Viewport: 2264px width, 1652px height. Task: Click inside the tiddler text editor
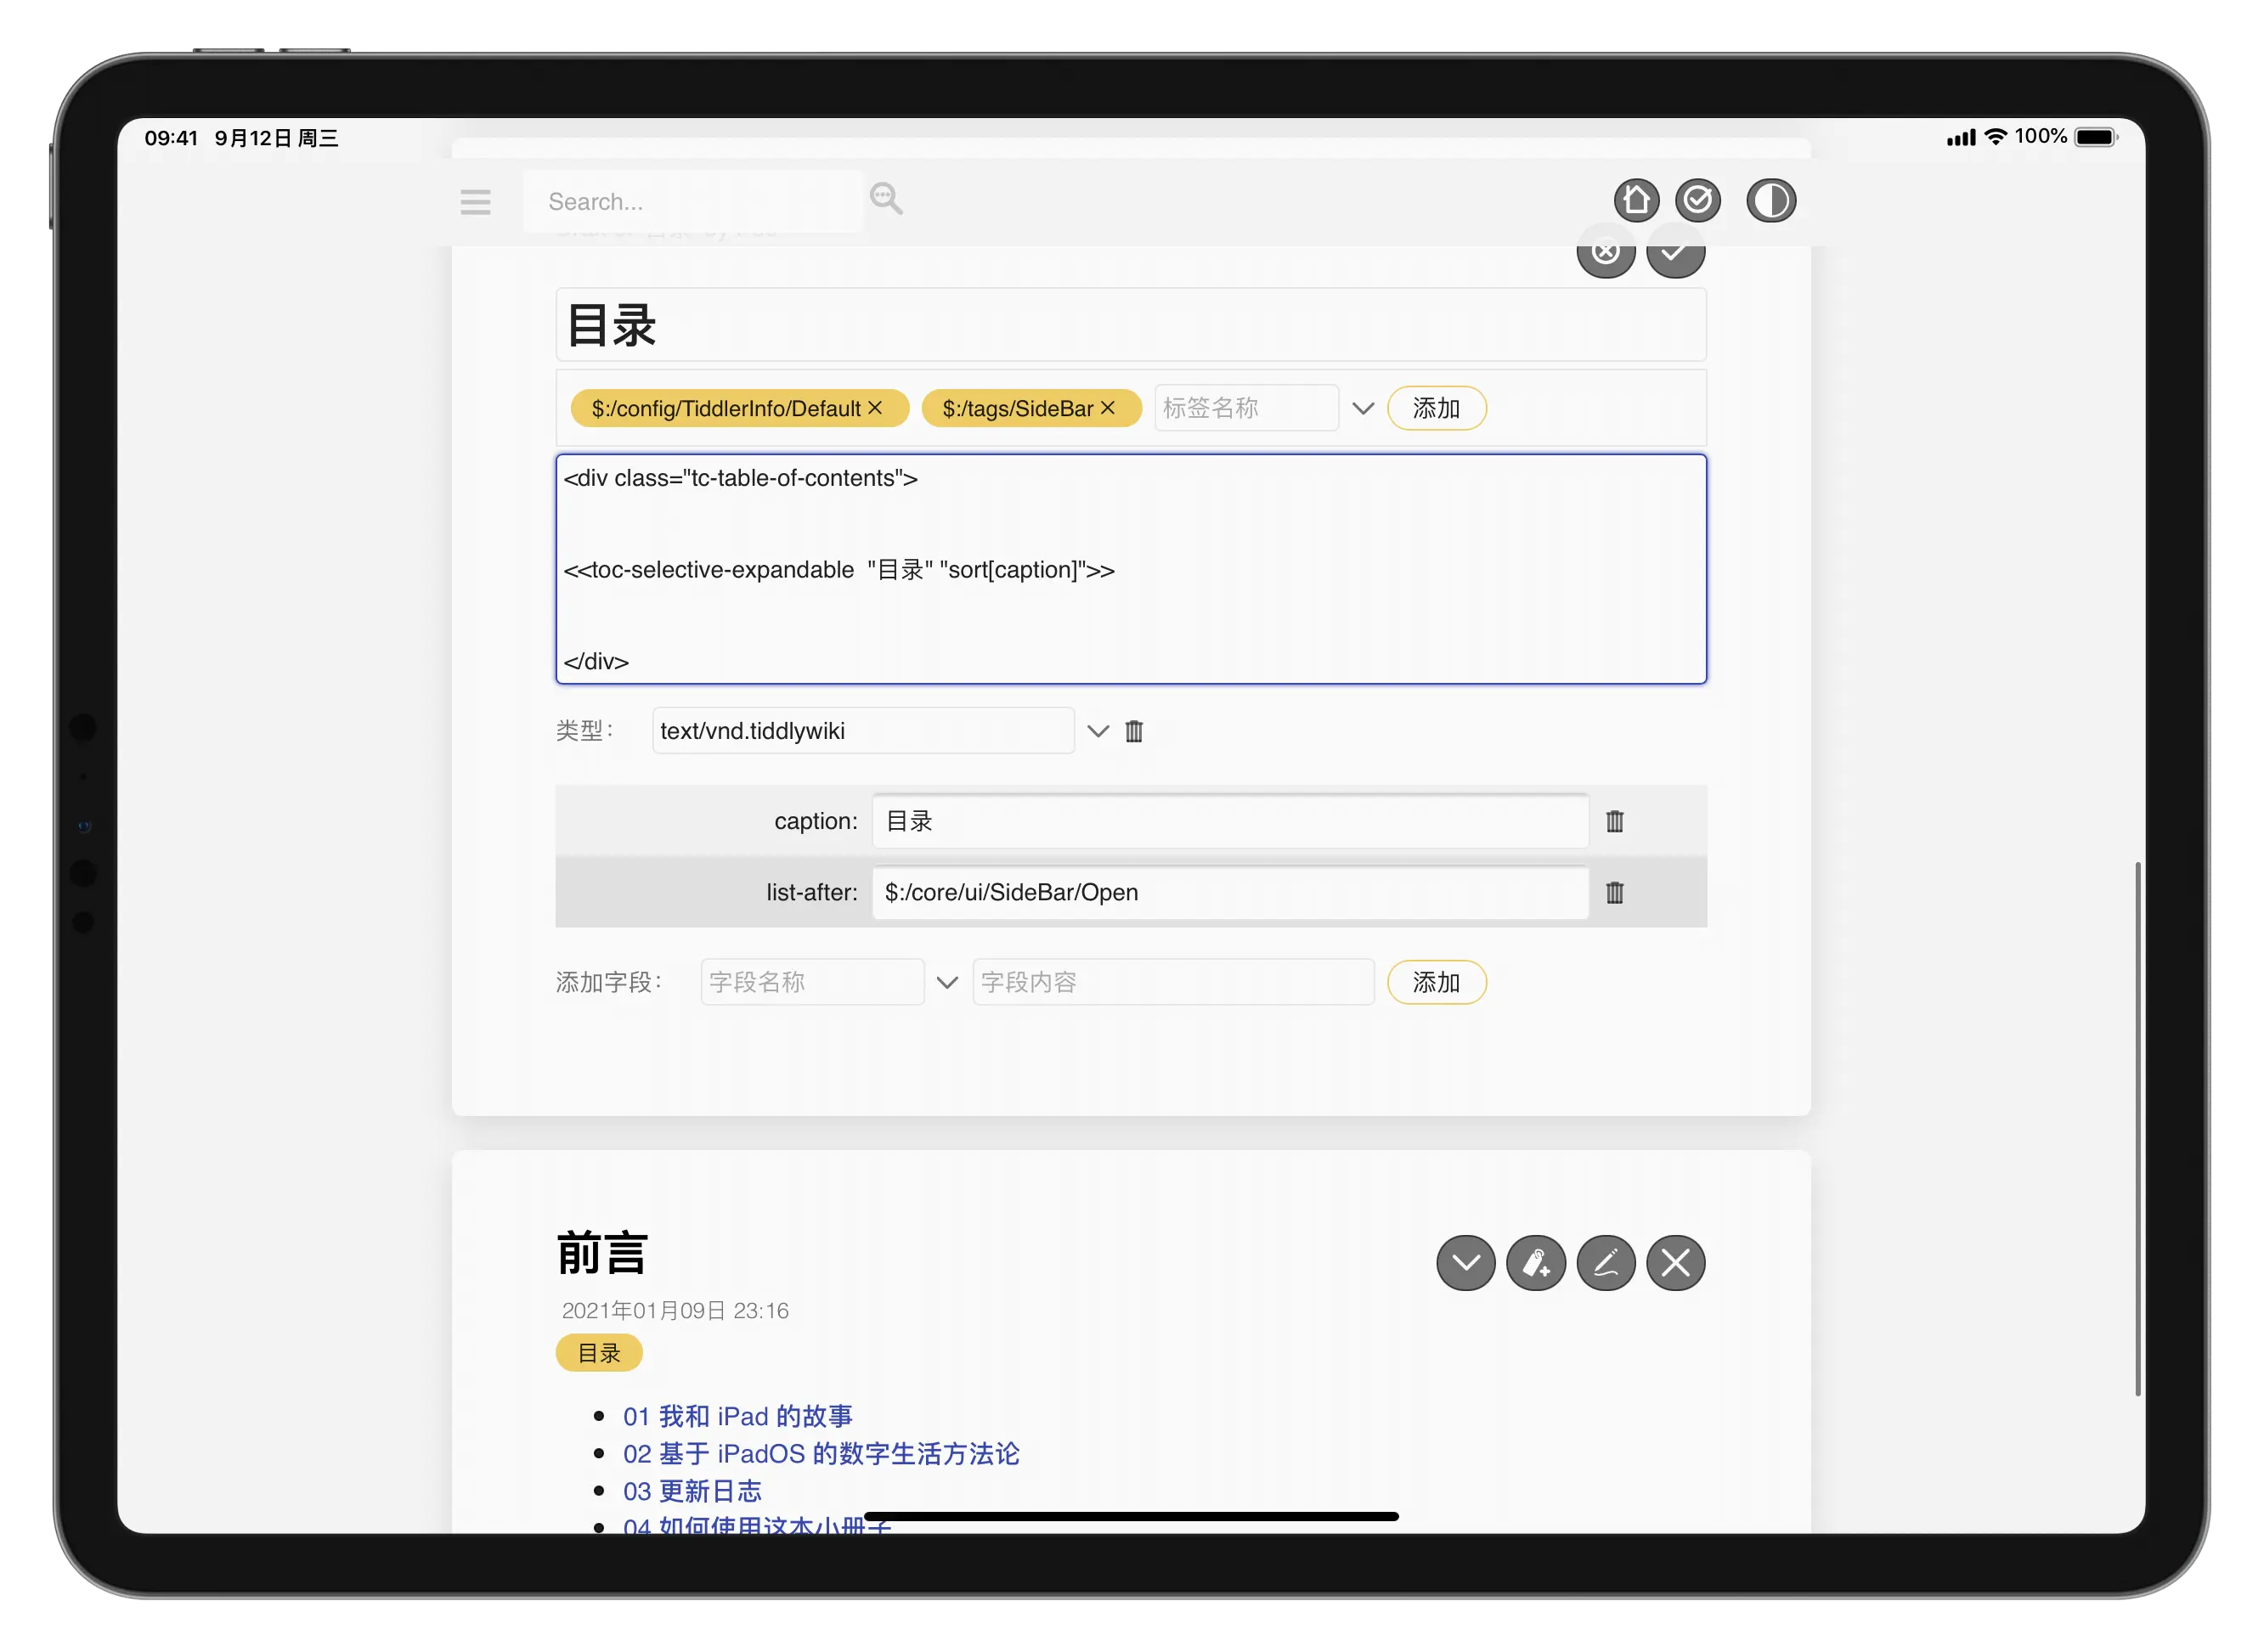[x=1131, y=569]
